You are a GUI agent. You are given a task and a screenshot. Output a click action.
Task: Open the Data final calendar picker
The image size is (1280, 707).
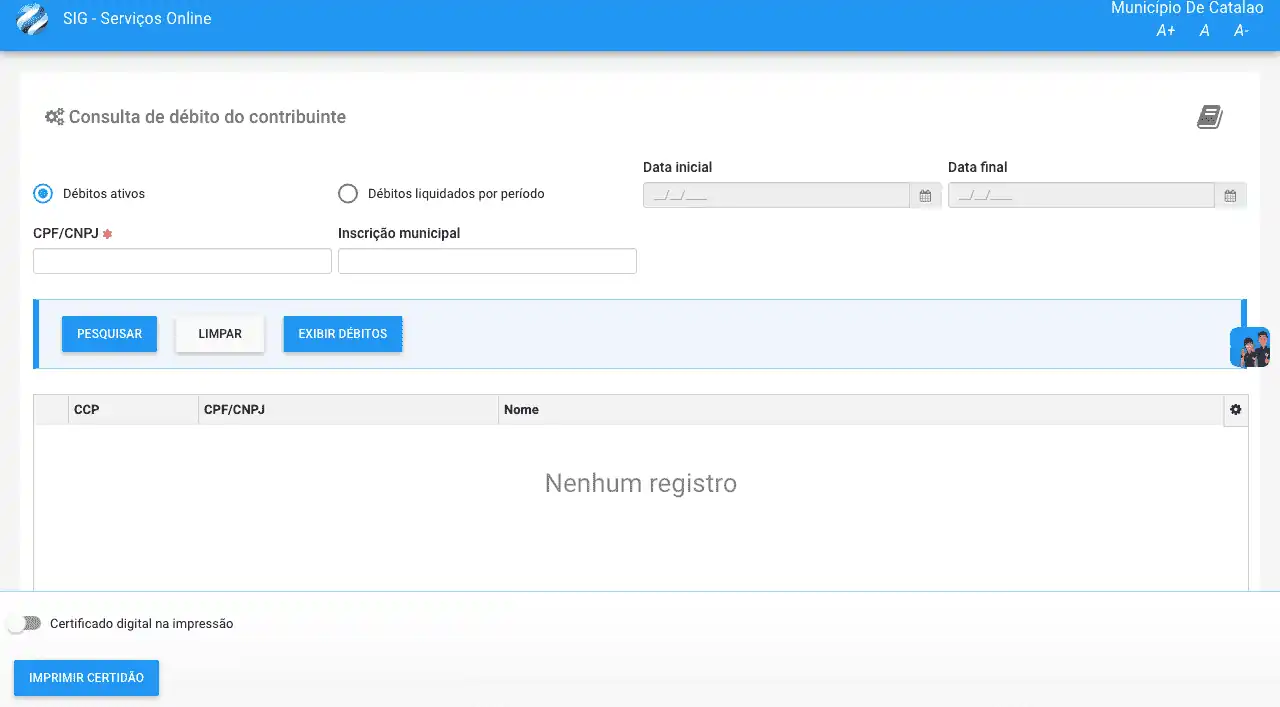coord(1230,196)
